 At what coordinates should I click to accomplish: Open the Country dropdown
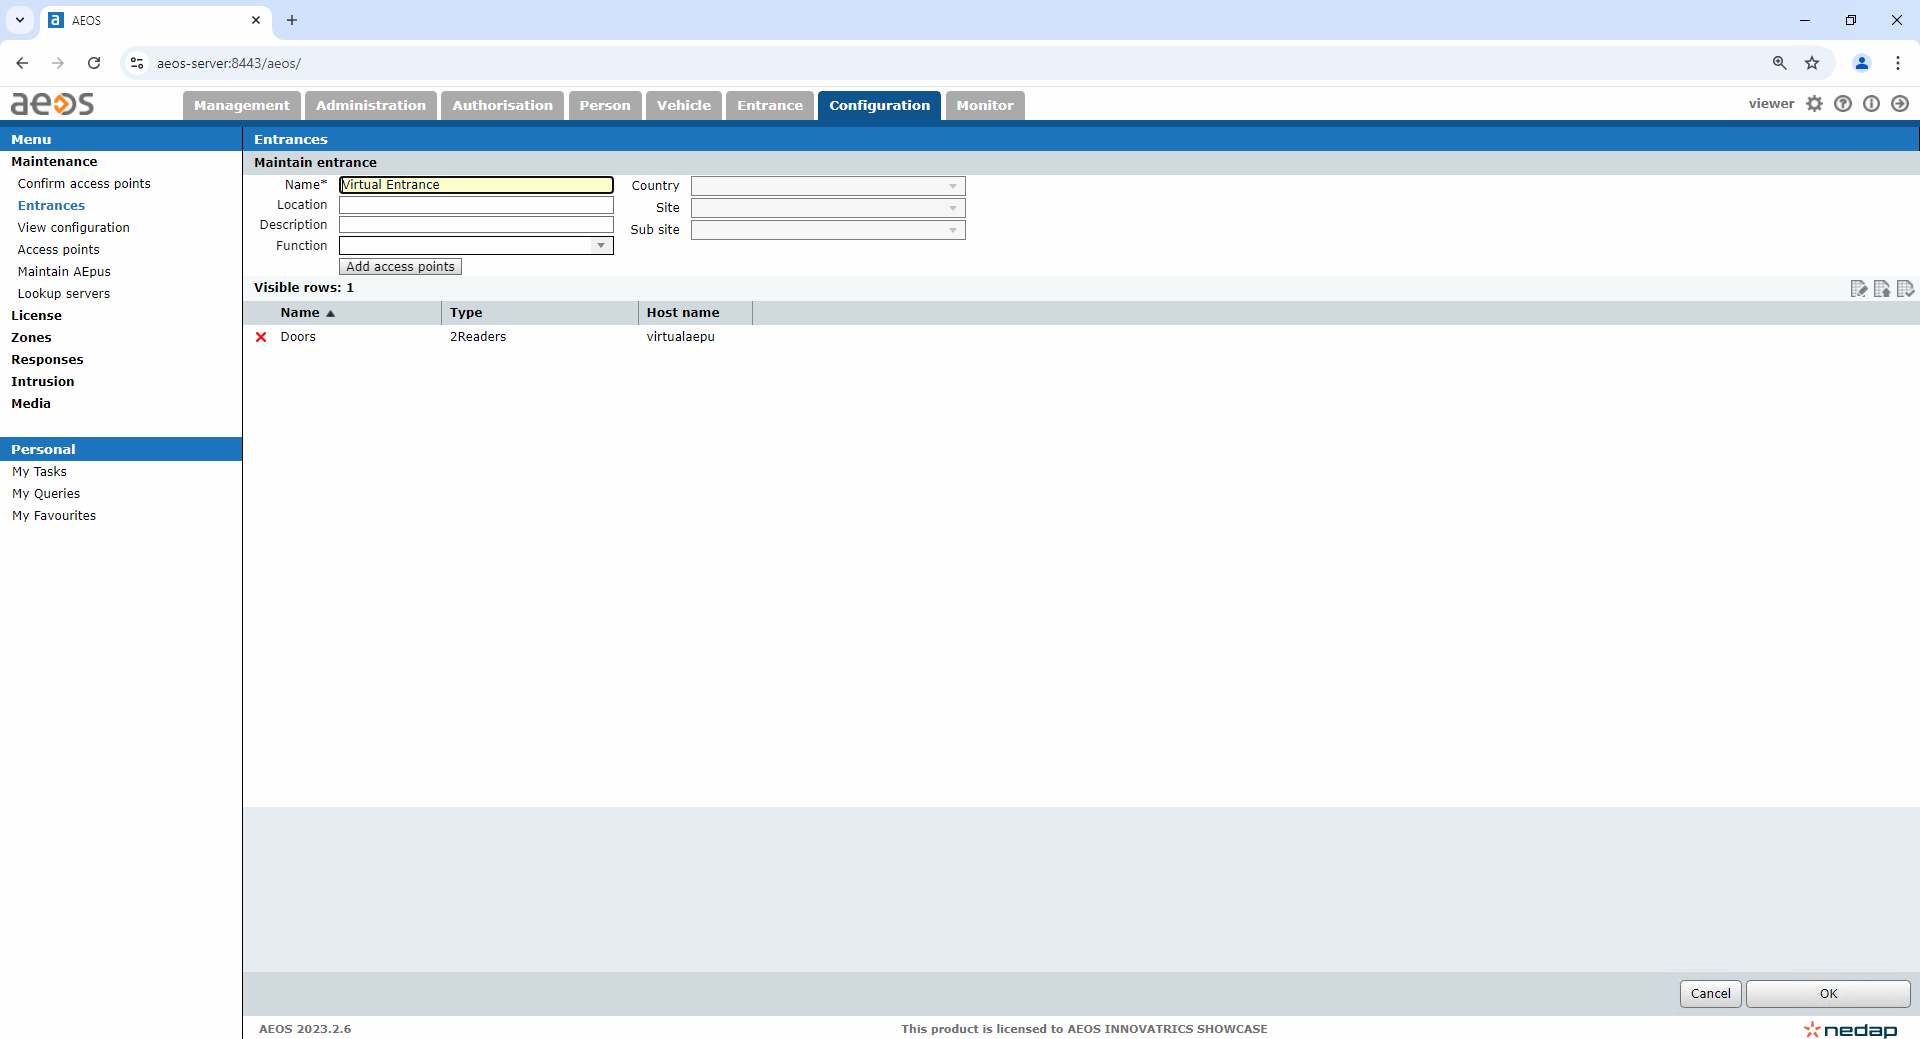pos(828,186)
